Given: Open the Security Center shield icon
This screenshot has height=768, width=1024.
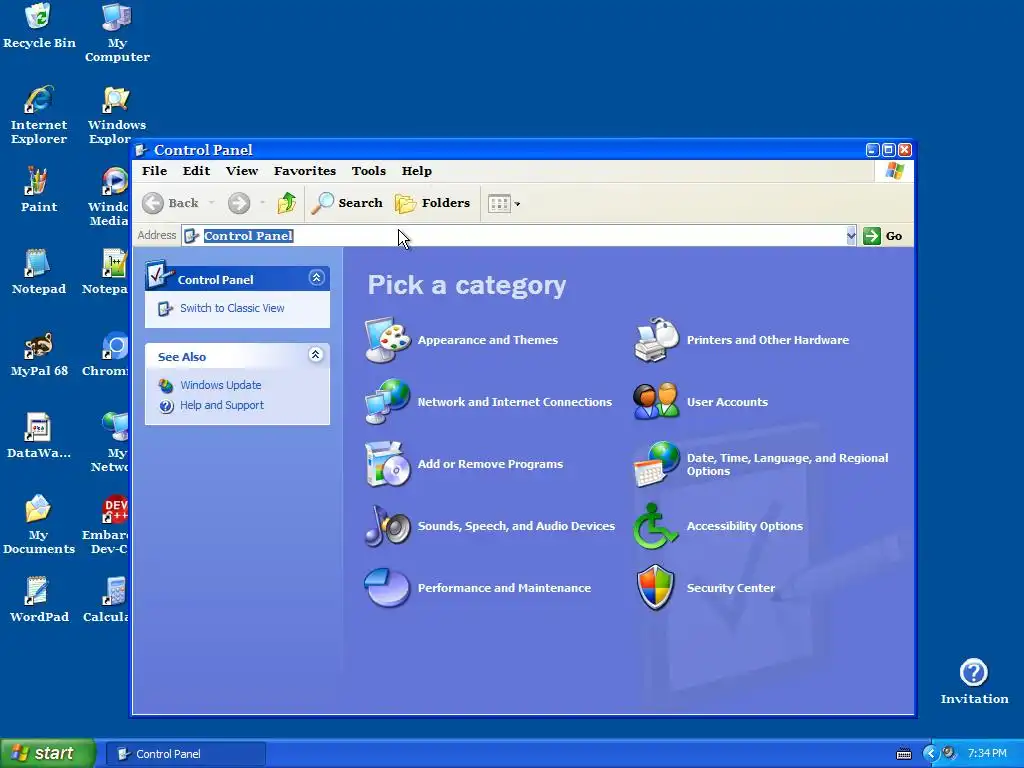Looking at the screenshot, I should tap(656, 588).
